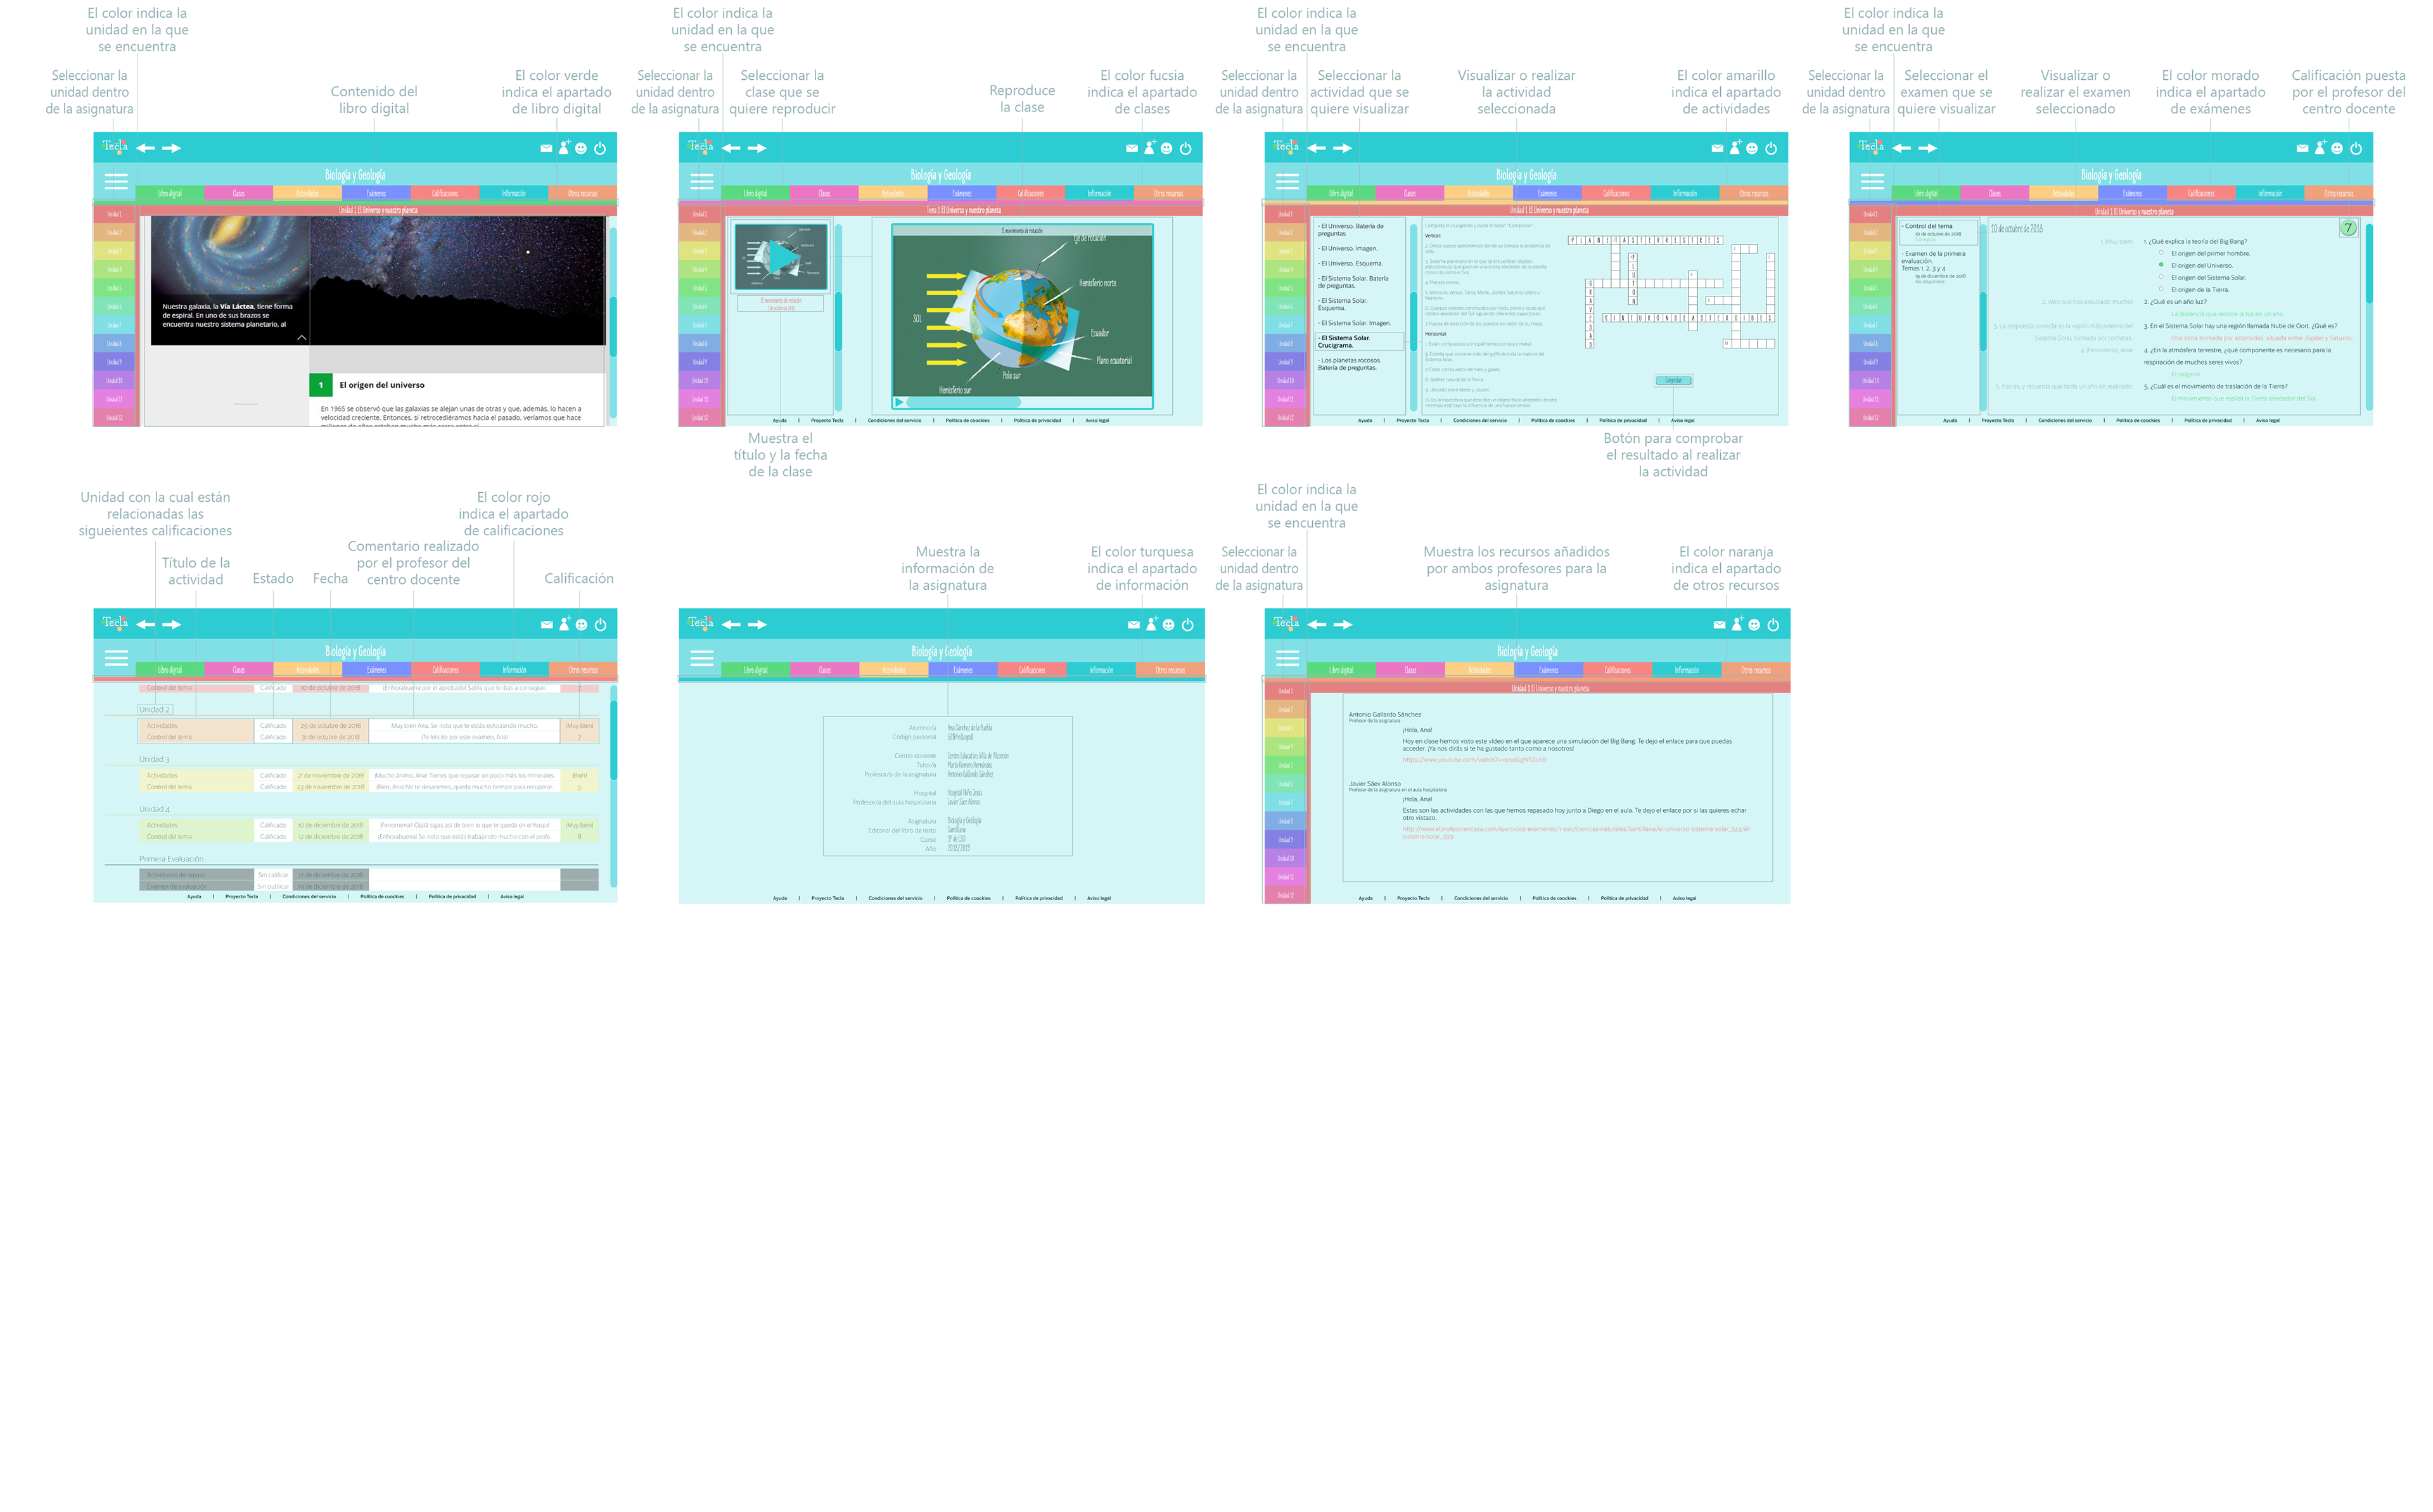Click the Comprobar button under the crossword

[x=1673, y=381]
